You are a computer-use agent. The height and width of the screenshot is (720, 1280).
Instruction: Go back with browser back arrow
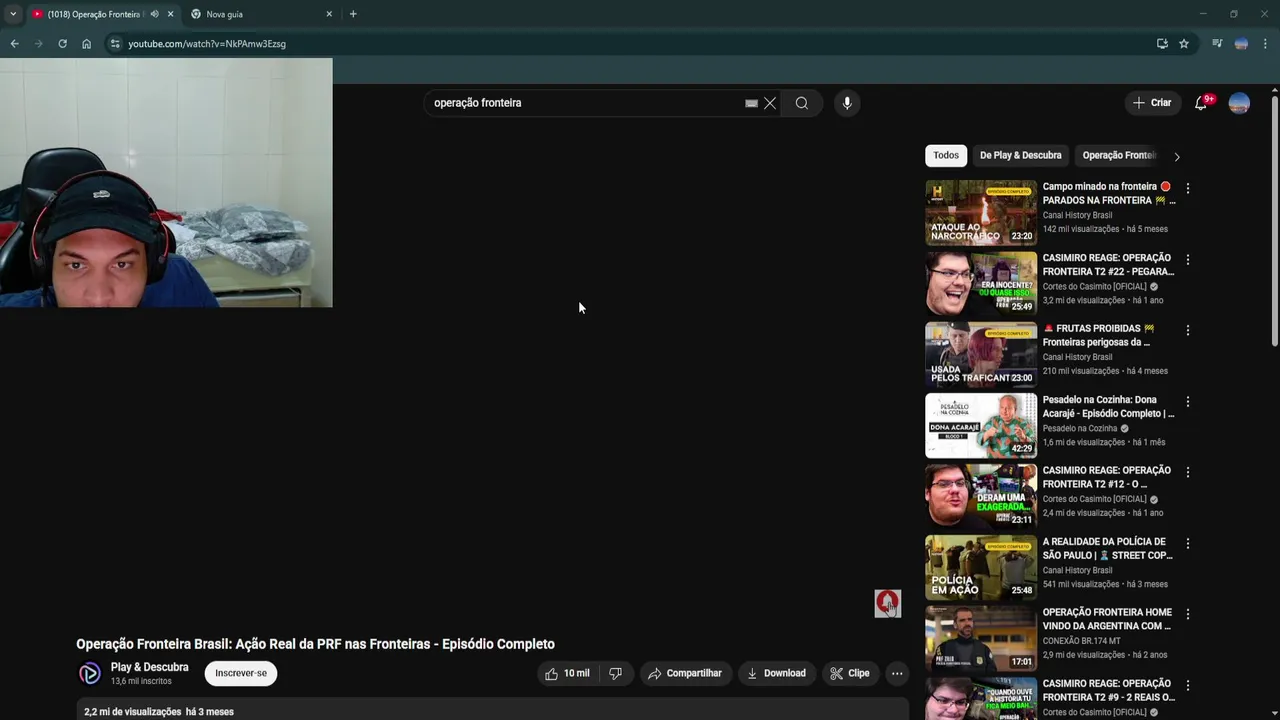pos(14,44)
